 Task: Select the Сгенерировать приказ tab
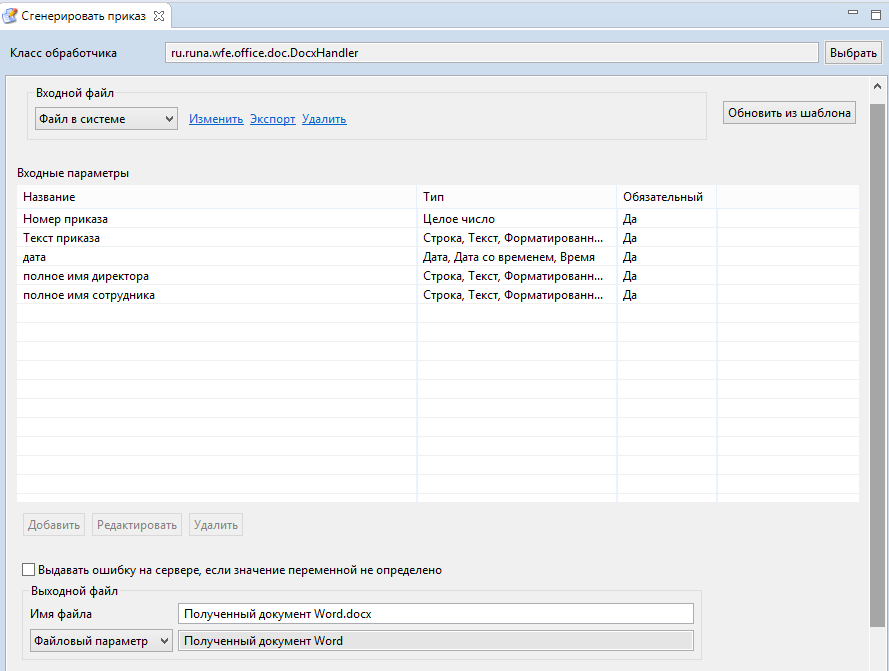(83, 16)
